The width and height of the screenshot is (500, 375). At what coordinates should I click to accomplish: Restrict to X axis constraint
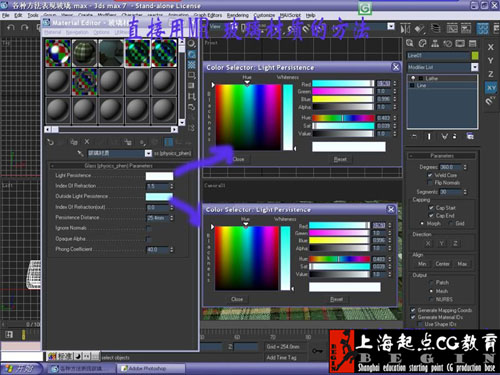[491, 47]
